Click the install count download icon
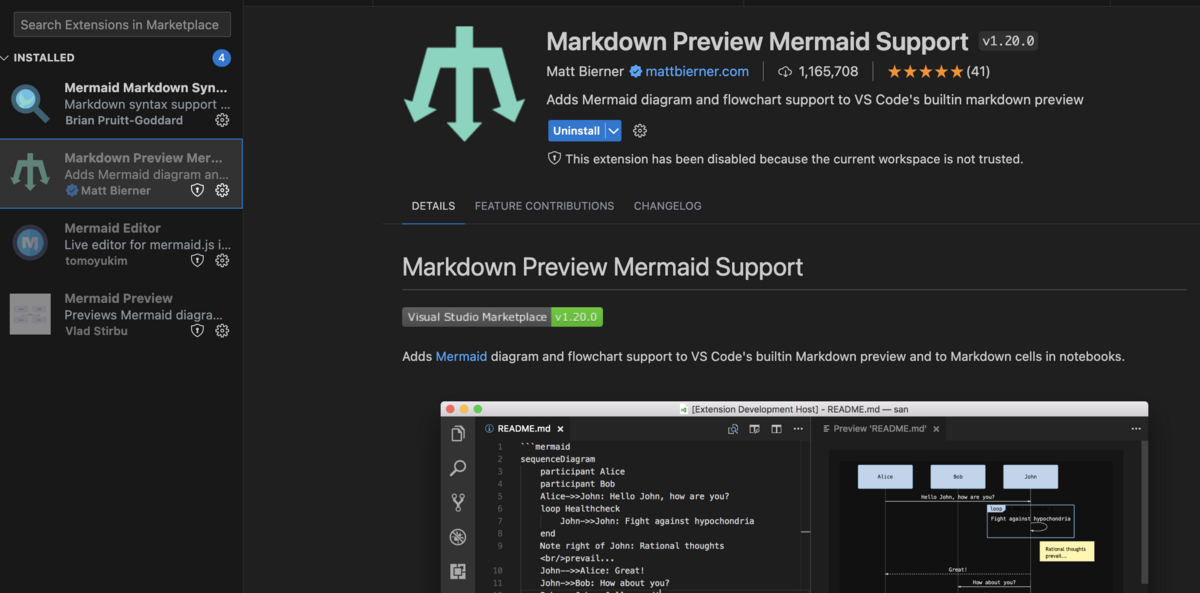Image resolution: width=1200 pixels, height=593 pixels. click(x=785, y=71)
